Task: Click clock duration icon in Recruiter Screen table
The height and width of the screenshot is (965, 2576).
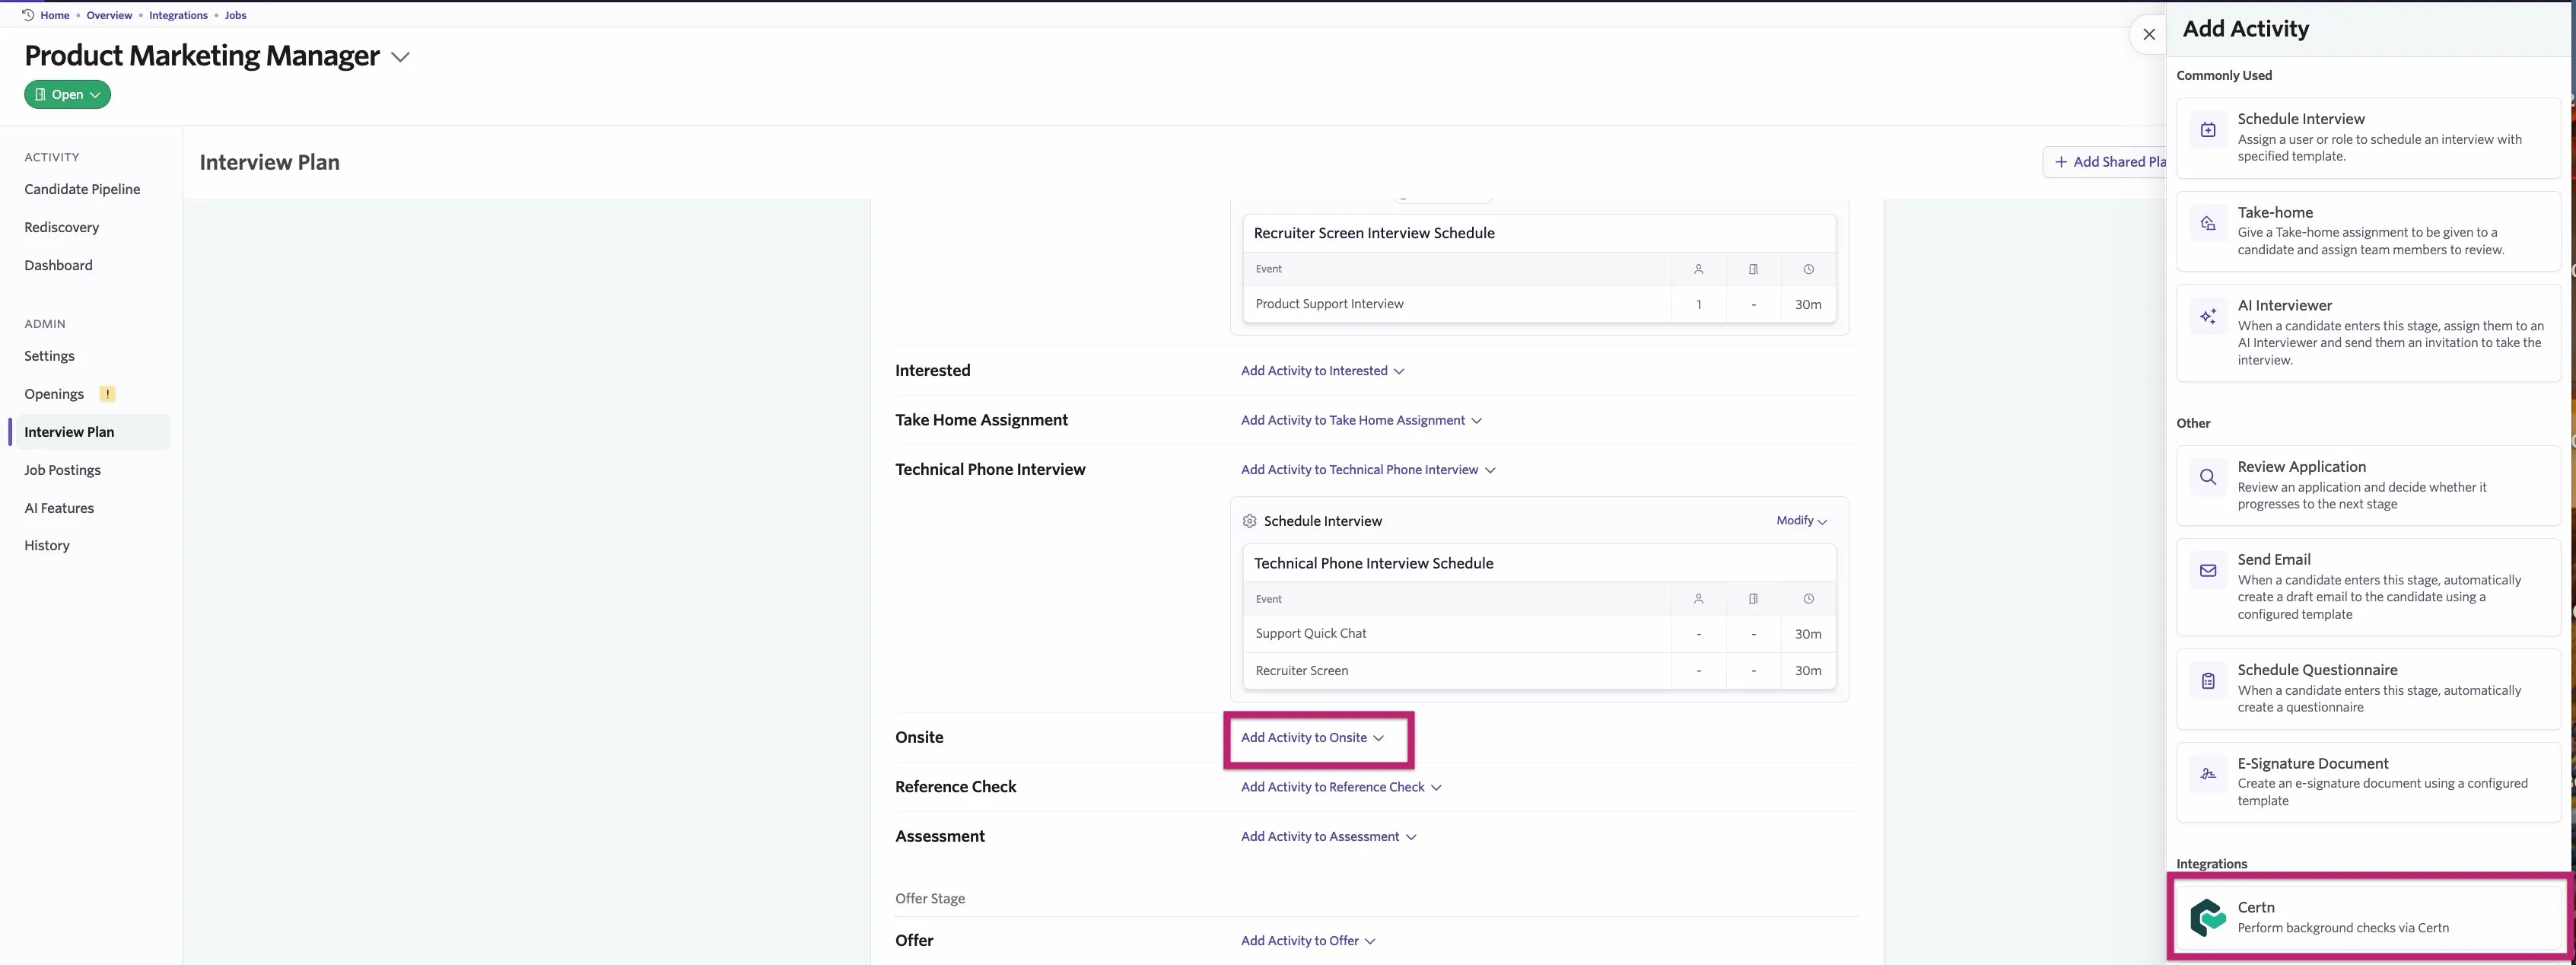Action: click(1808, 269)
